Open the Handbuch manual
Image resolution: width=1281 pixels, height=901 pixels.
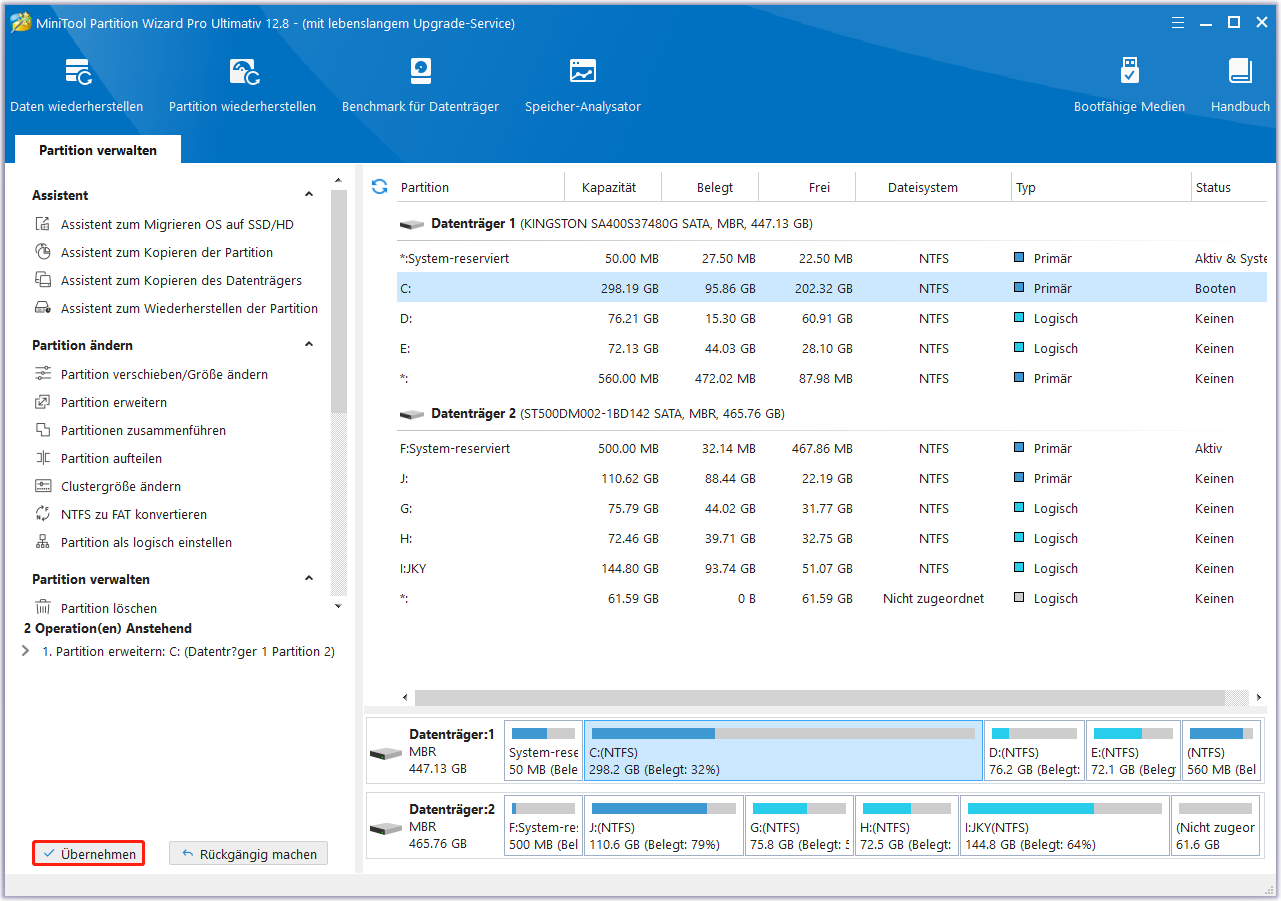[x=1240, y=86]
